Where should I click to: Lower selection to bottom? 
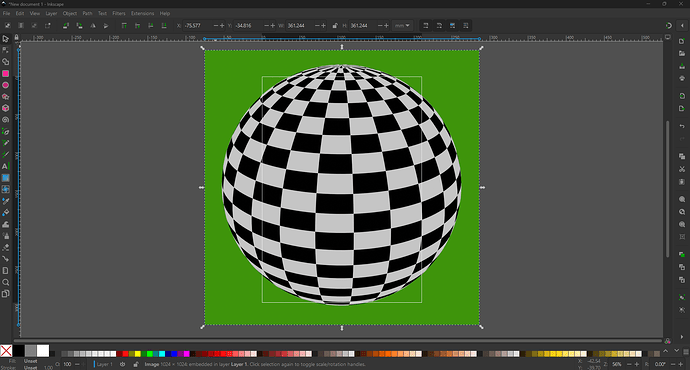point(164,26)
